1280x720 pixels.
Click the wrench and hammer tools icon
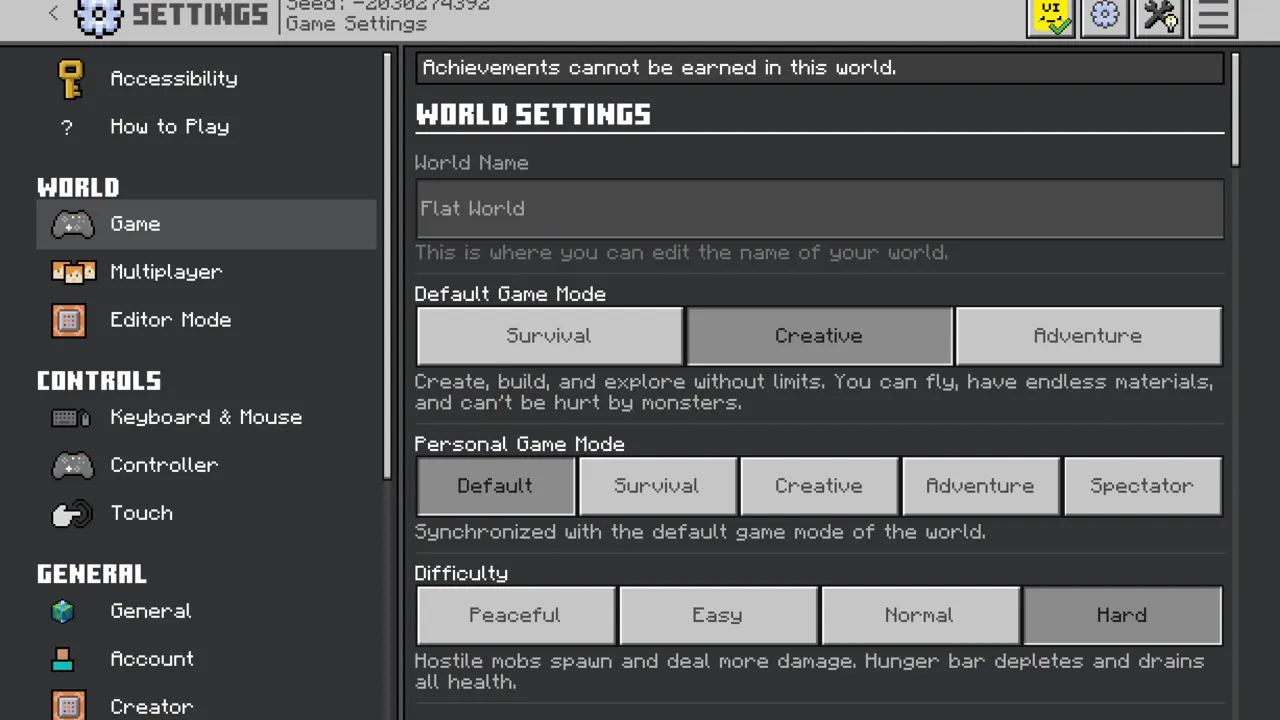(x=1160, y=16)
